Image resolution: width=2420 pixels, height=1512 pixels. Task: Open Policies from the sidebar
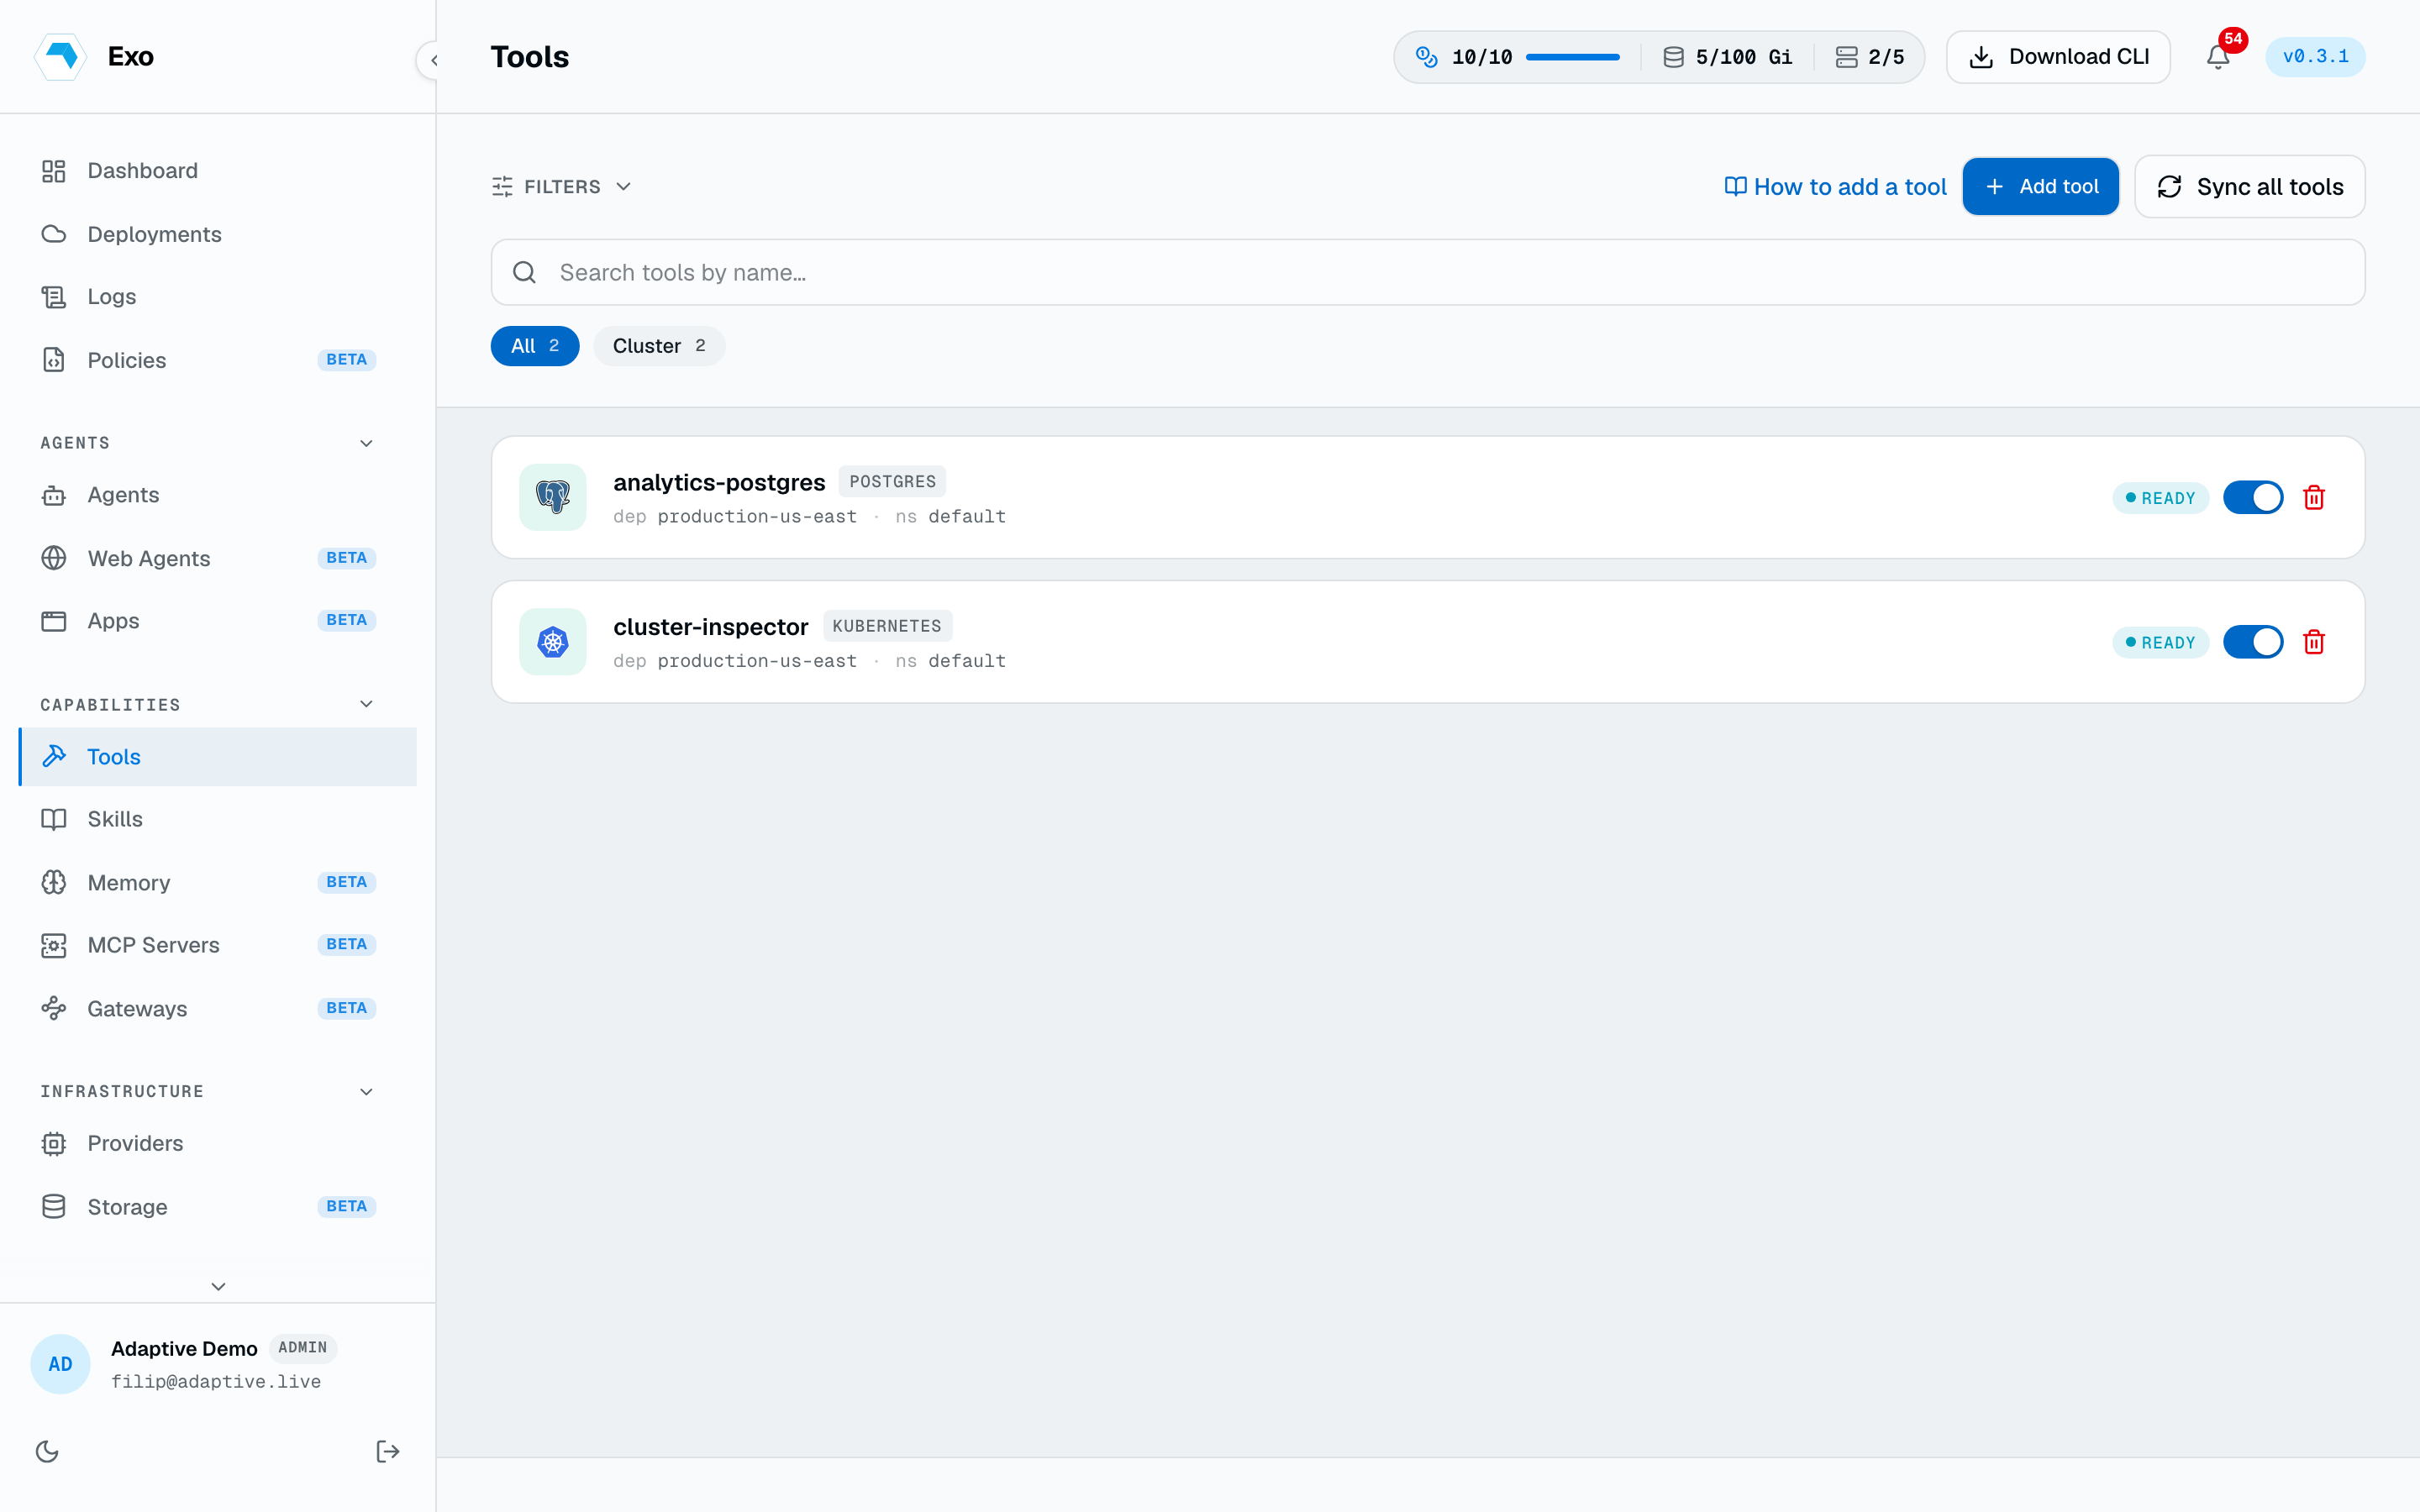tap(217, 360)
